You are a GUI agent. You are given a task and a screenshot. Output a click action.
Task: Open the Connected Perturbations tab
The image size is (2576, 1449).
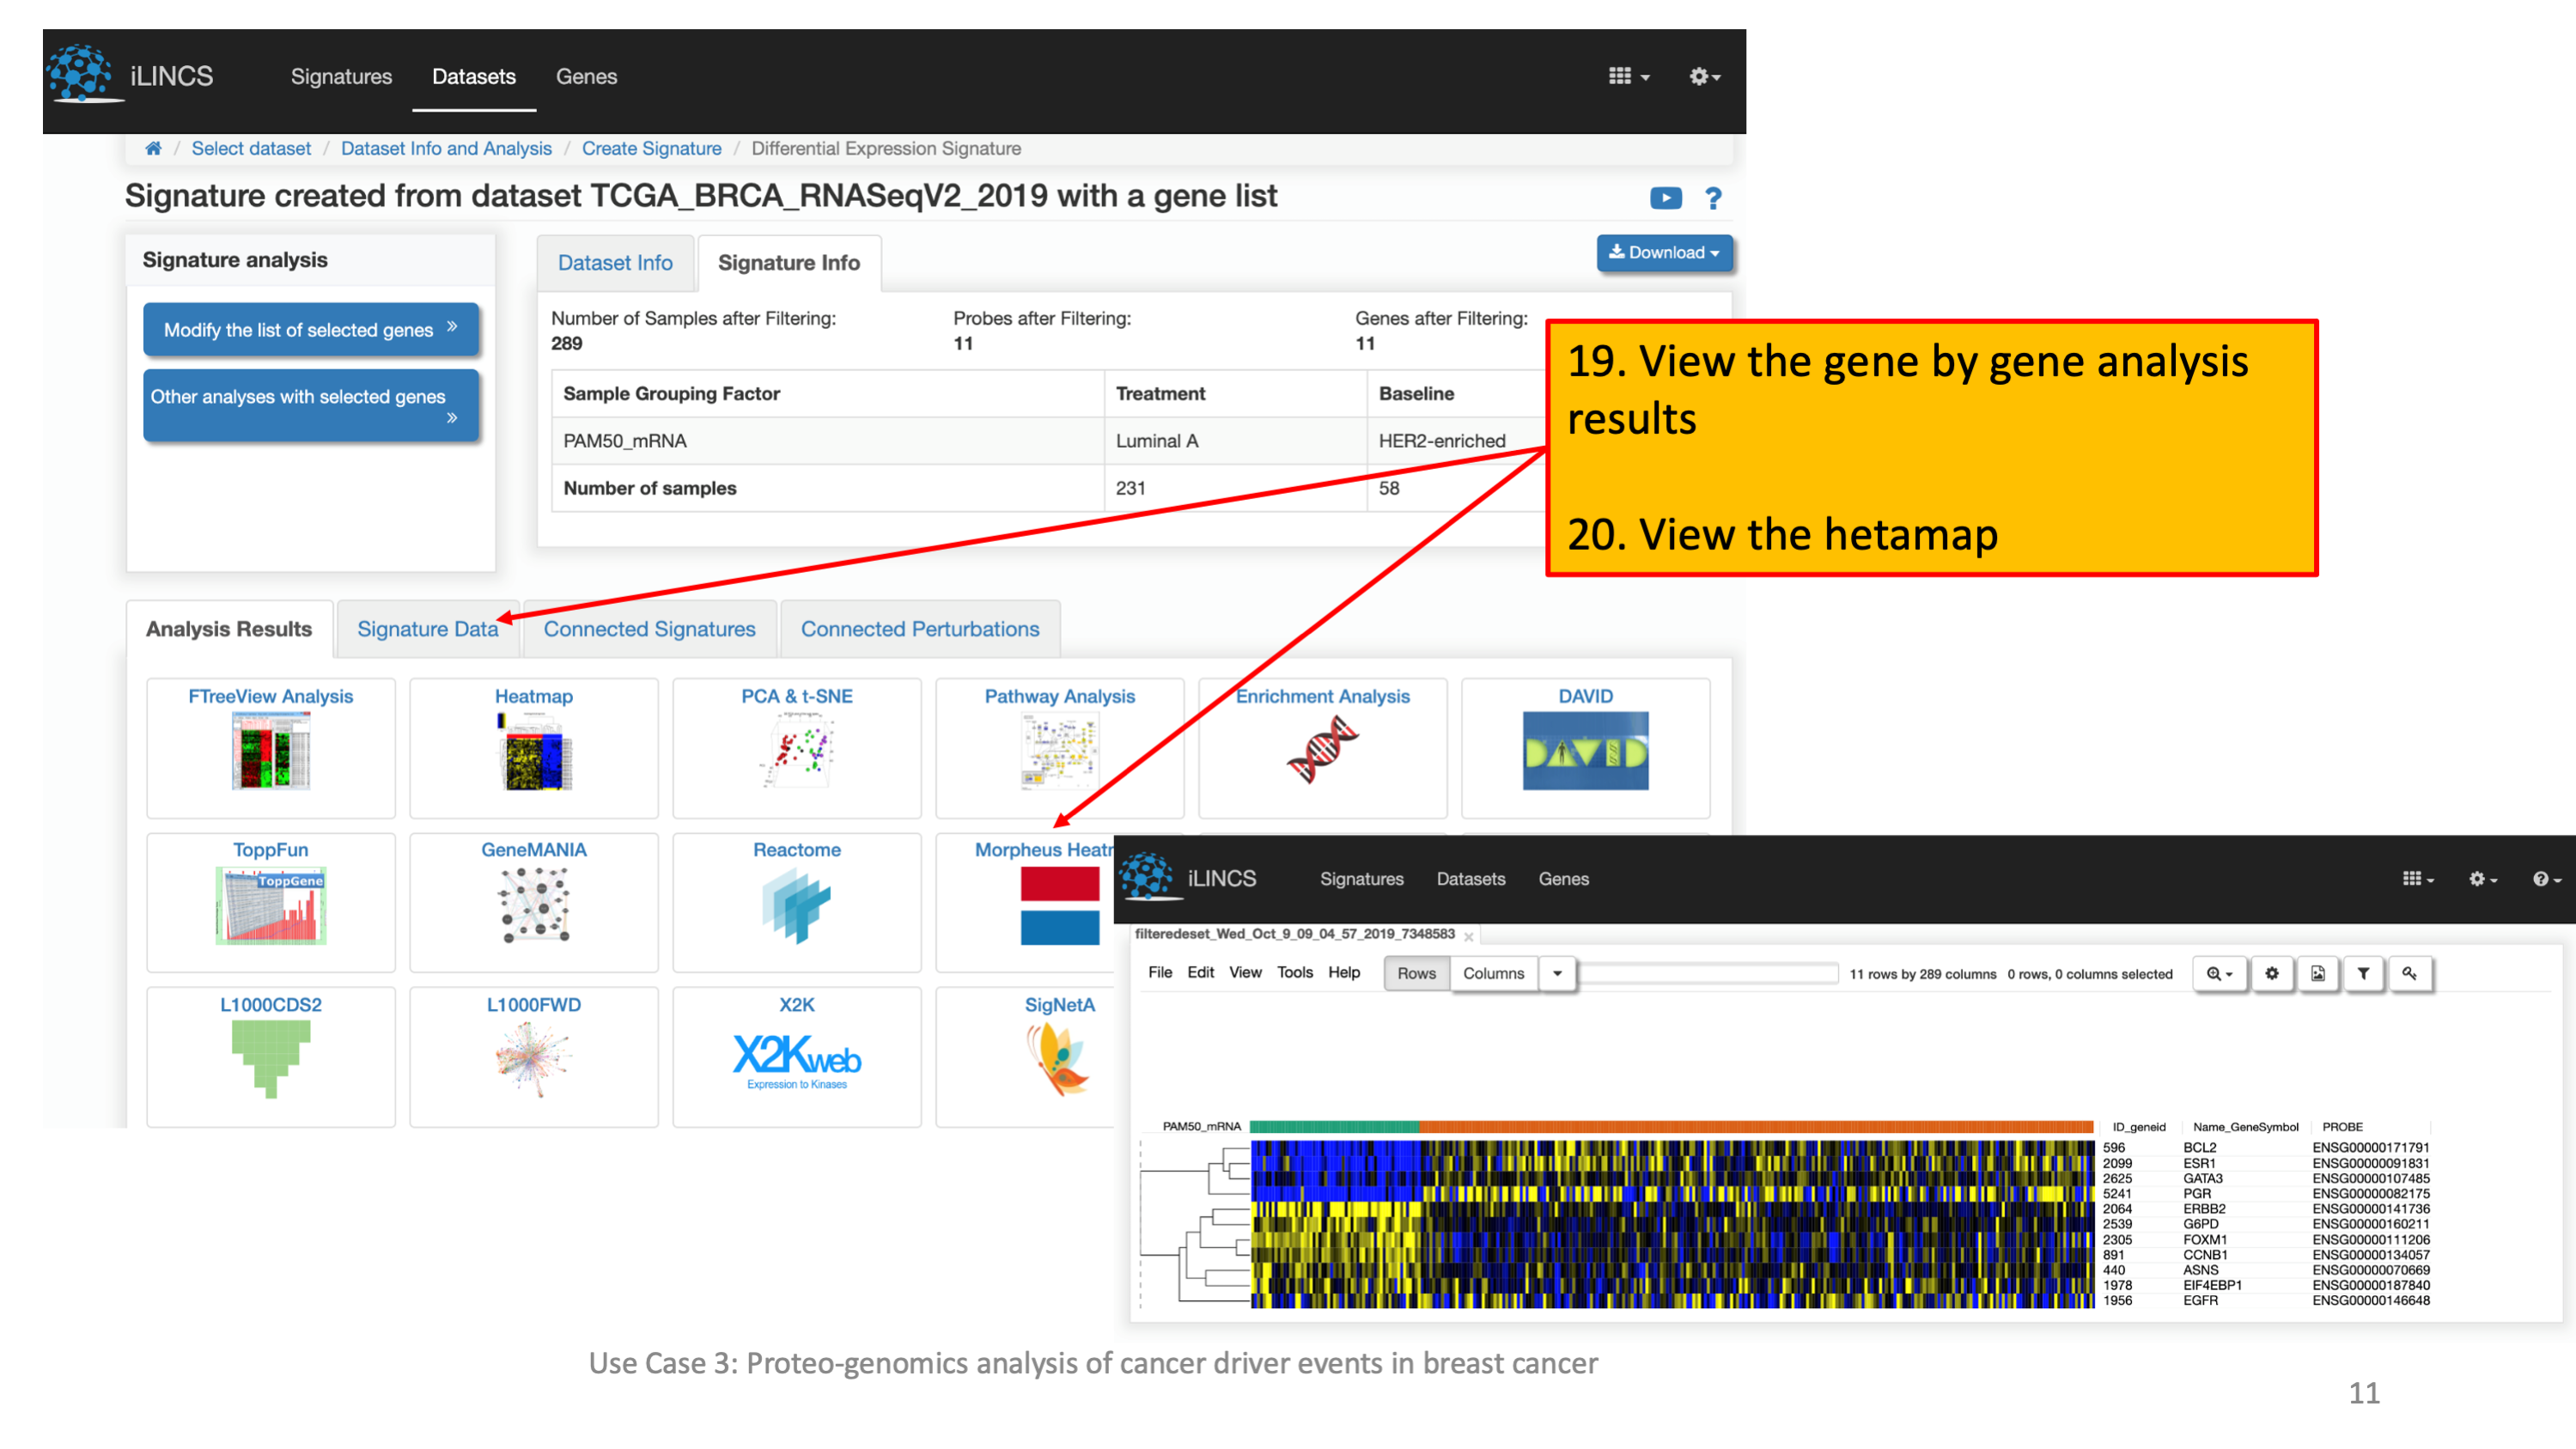(919, 629)
